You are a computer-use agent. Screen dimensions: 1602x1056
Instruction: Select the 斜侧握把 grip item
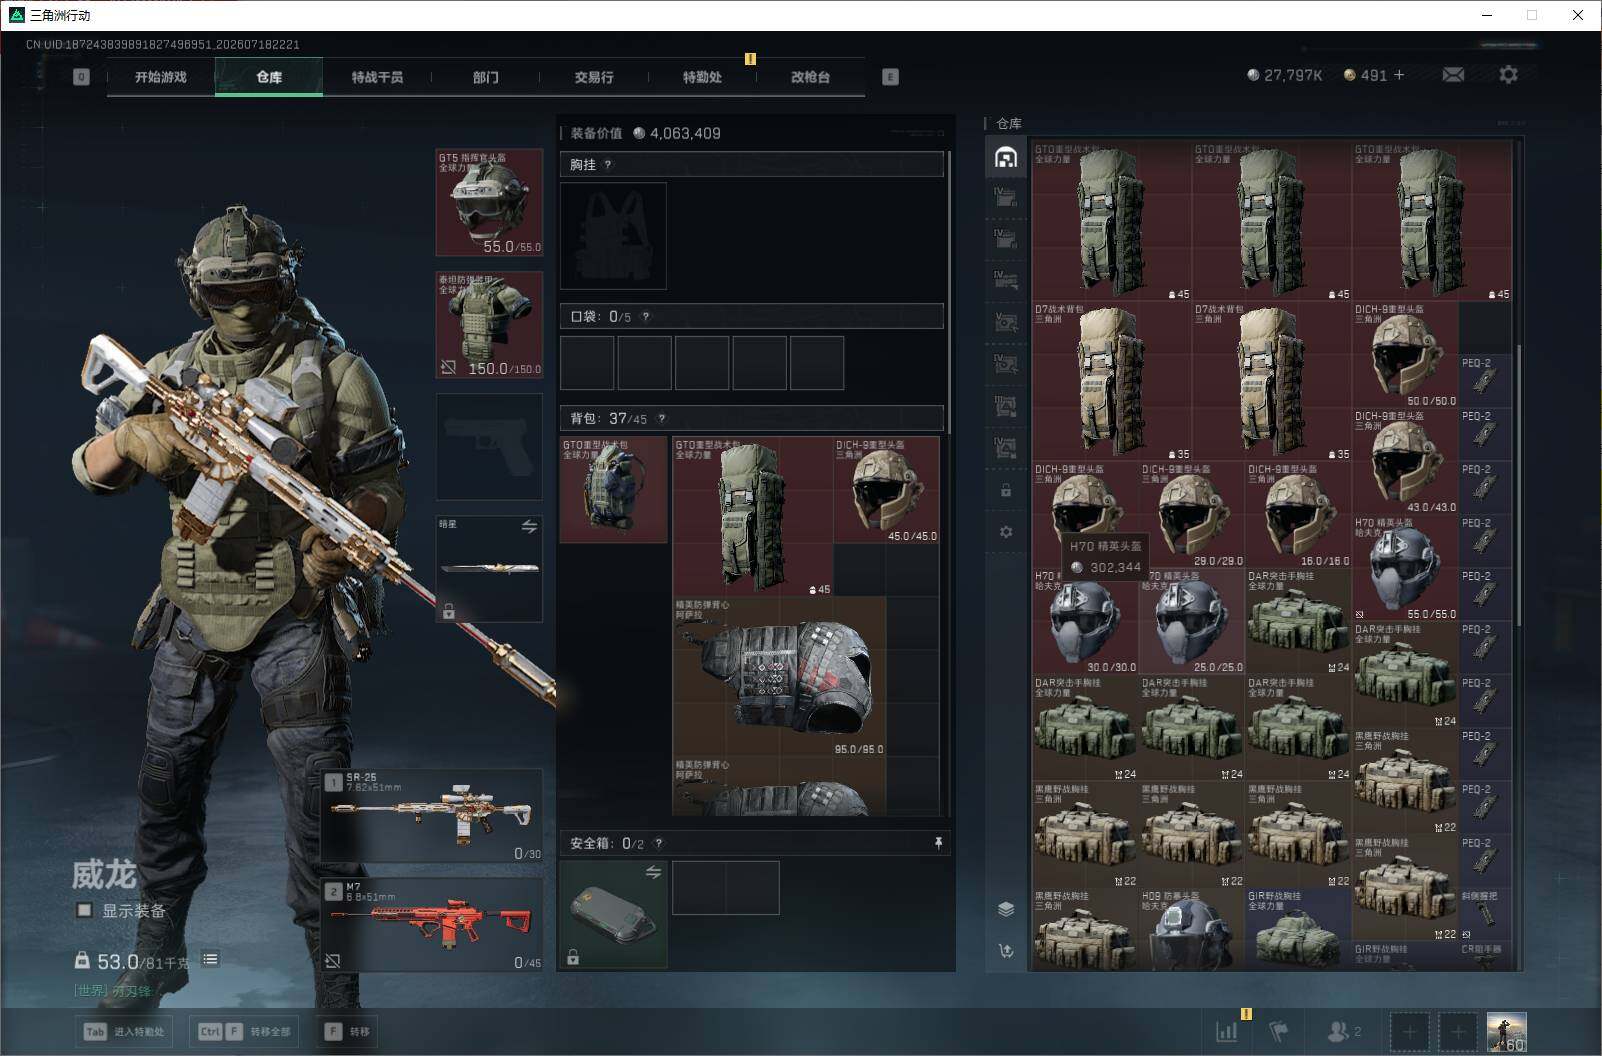pyautogui.click(x=1485, y=914)
